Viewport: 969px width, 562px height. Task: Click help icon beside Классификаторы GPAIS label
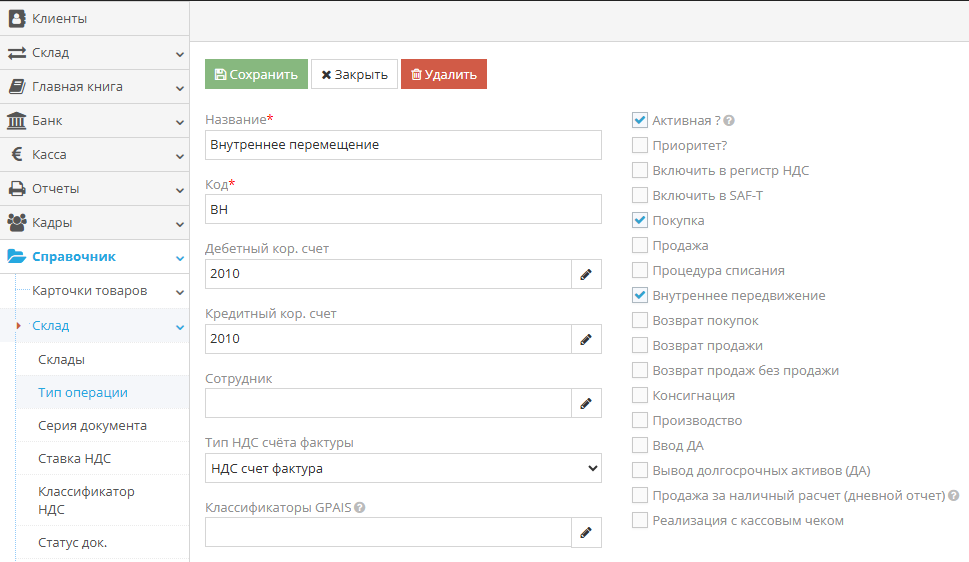click(x=359, y=507)
